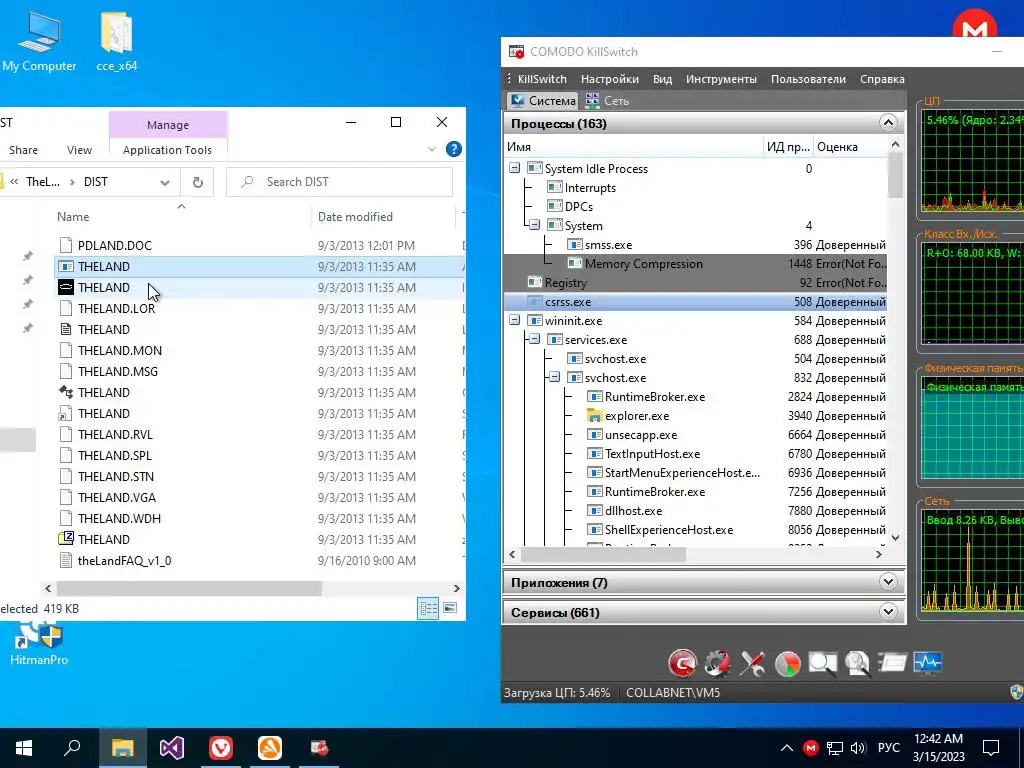Screen dimensions: 1024x768
Task: Switch Explorer to large icons view layout
Action: [x=450, y=609]
